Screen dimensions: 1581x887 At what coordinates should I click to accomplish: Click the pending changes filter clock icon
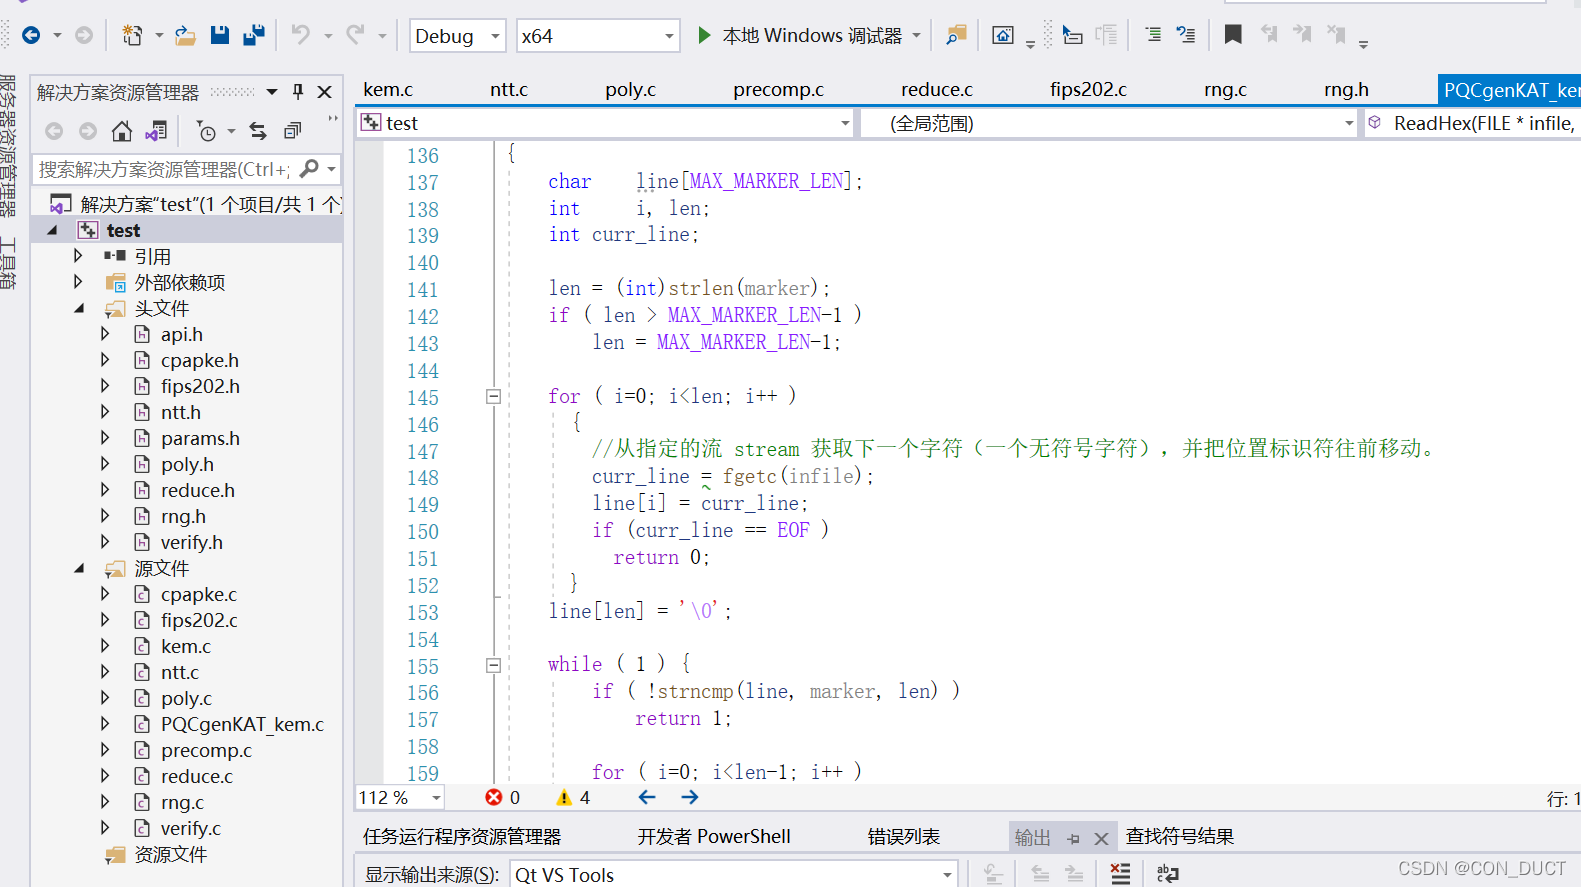(206, 131)
